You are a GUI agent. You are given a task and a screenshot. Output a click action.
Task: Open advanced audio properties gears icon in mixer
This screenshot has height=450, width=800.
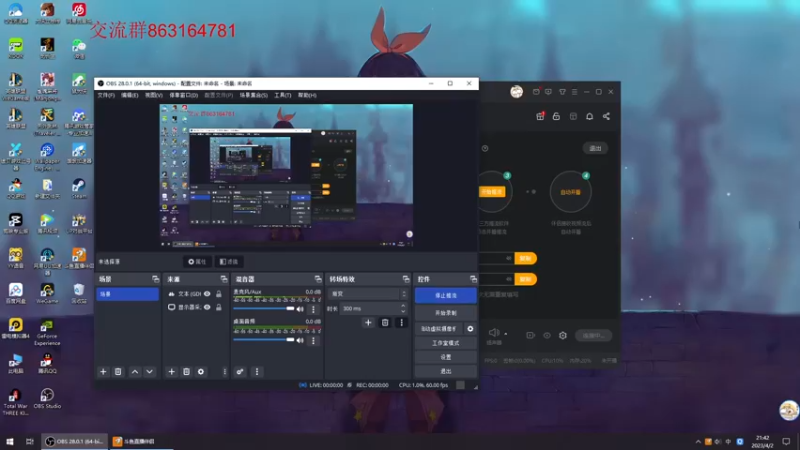(x=240, y=372)
